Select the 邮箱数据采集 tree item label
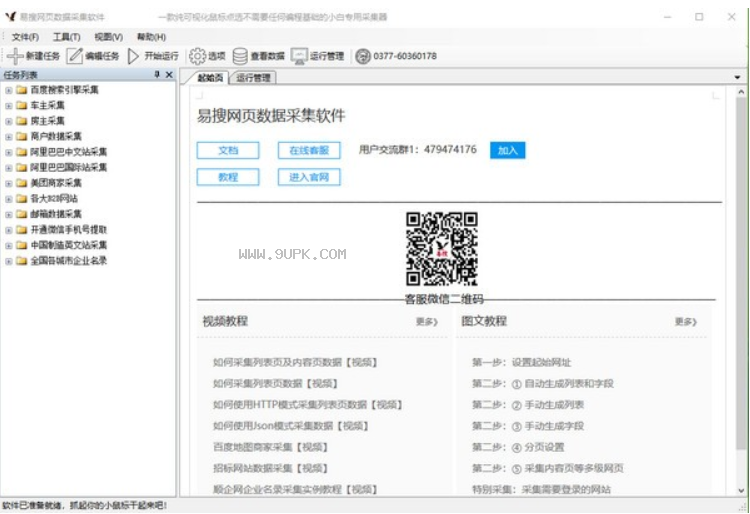The height and width of the screenshot is (514, 750). pyautogui.click(x=56, y=214)
